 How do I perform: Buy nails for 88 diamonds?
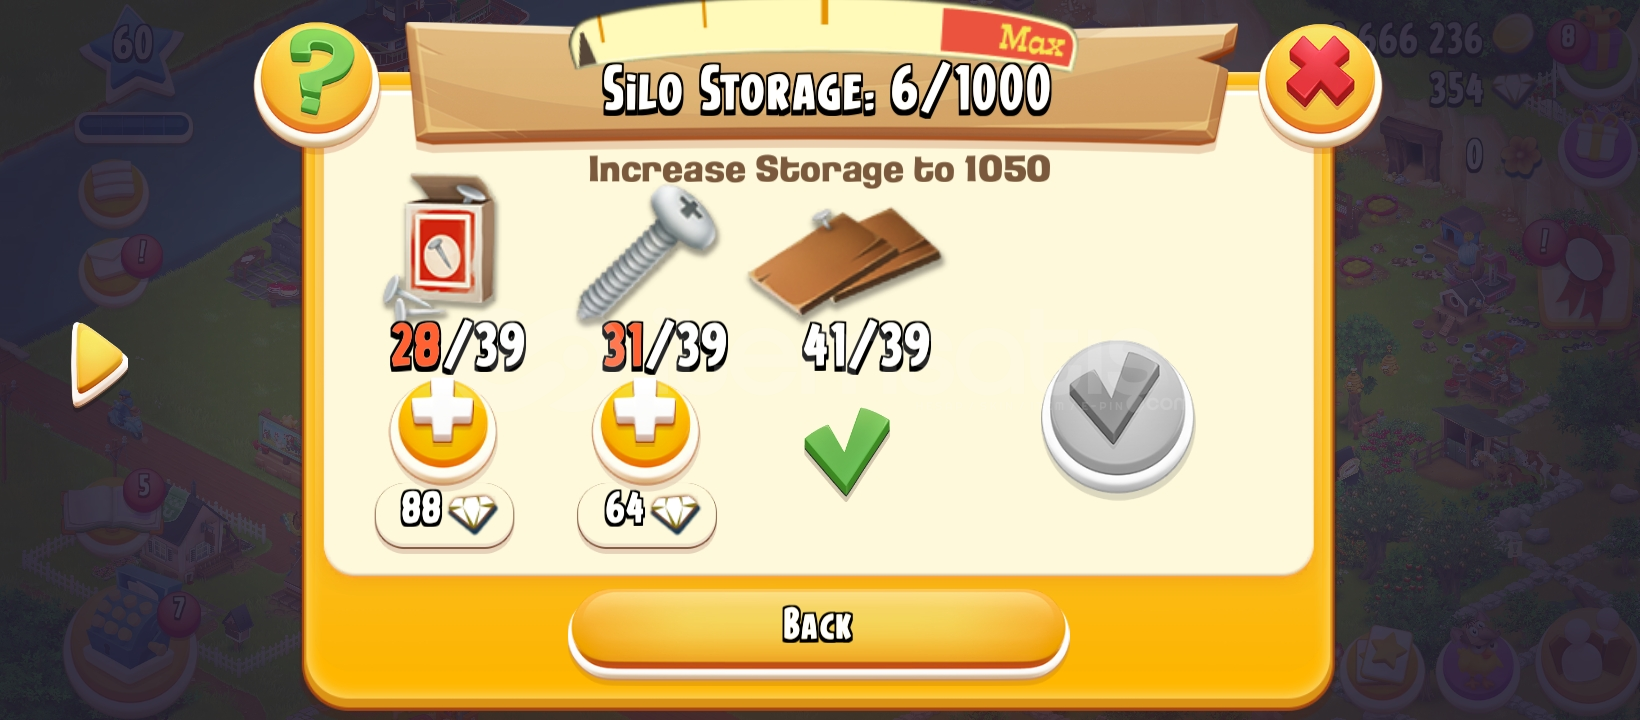click(445, 512)
